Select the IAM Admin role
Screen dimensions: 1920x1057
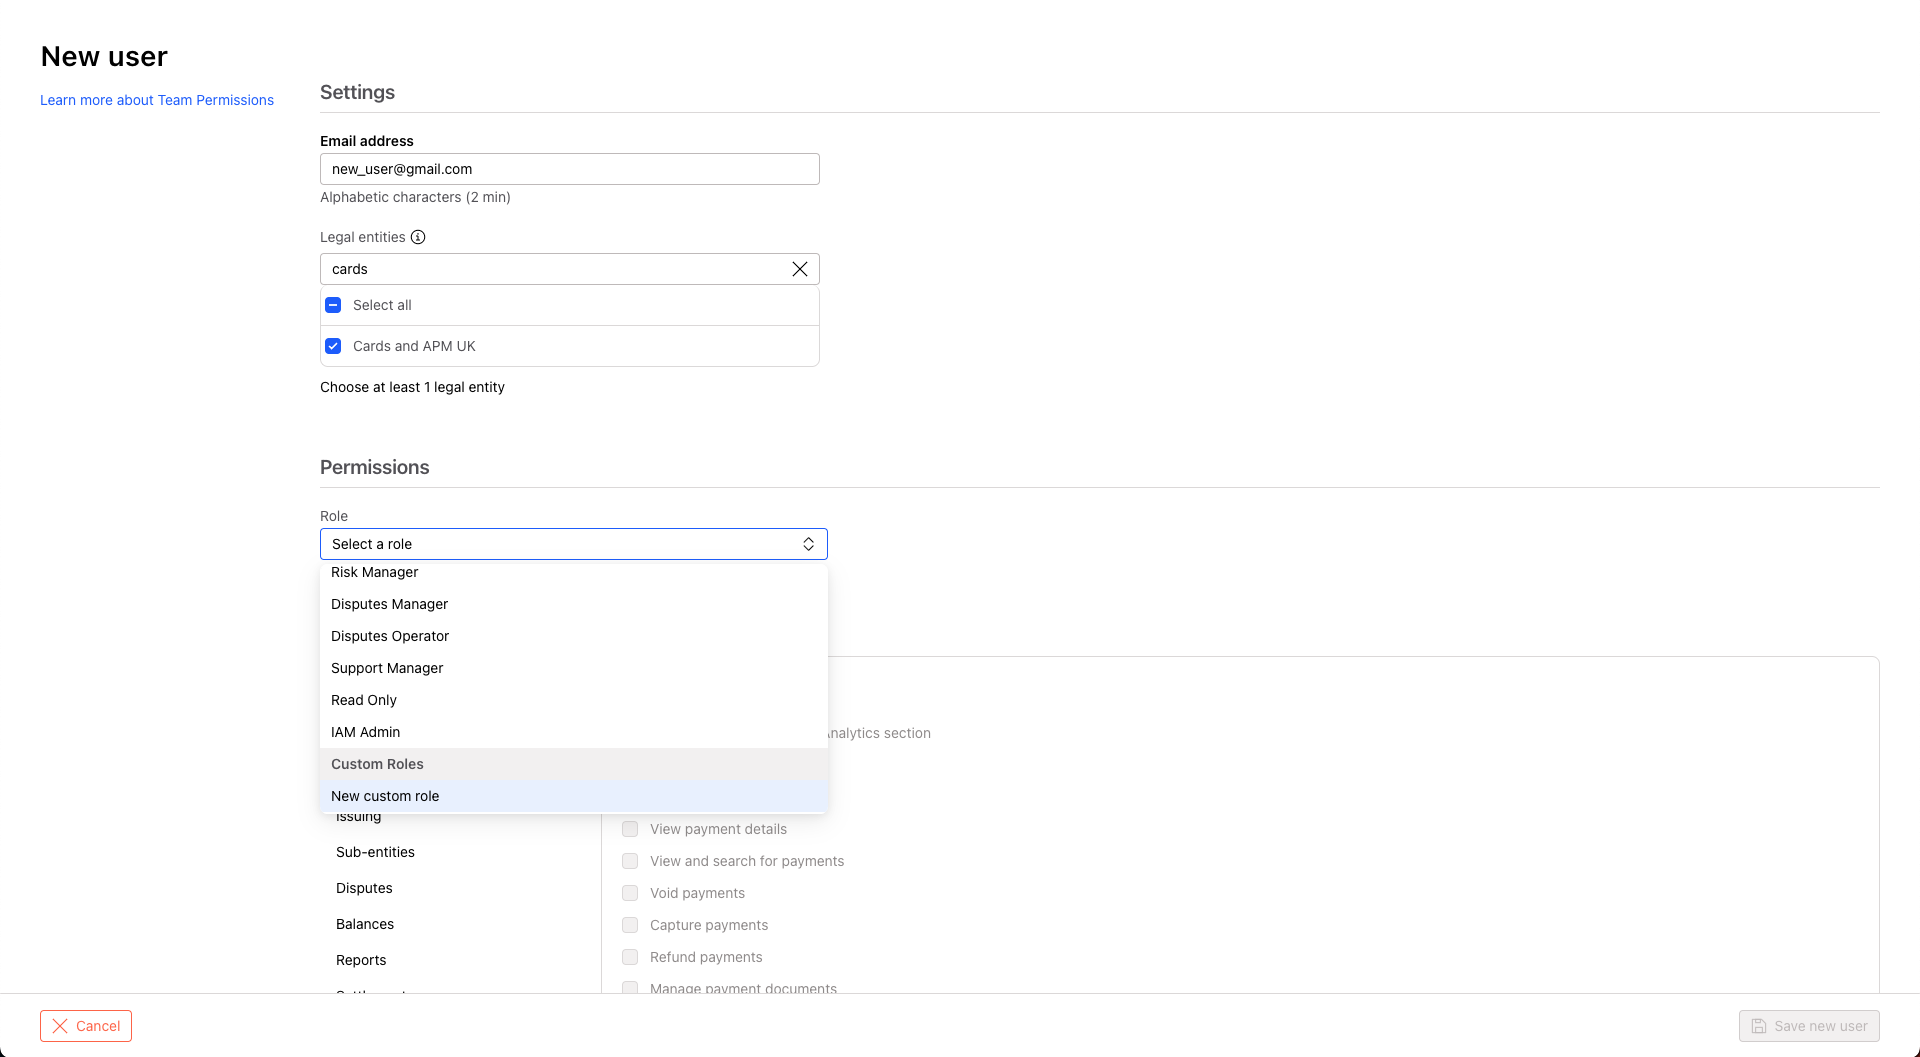(365, 732)
